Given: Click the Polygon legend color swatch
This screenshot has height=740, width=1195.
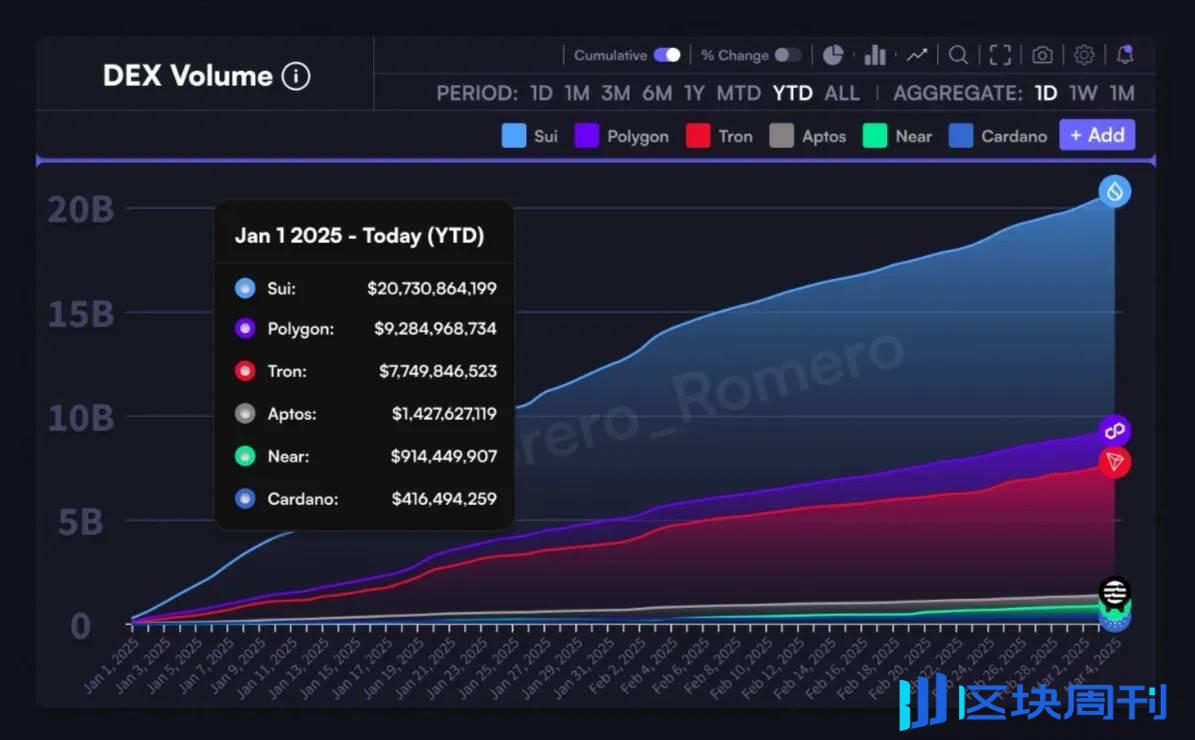Looking at the screenshot, I should tap(586, 136).
